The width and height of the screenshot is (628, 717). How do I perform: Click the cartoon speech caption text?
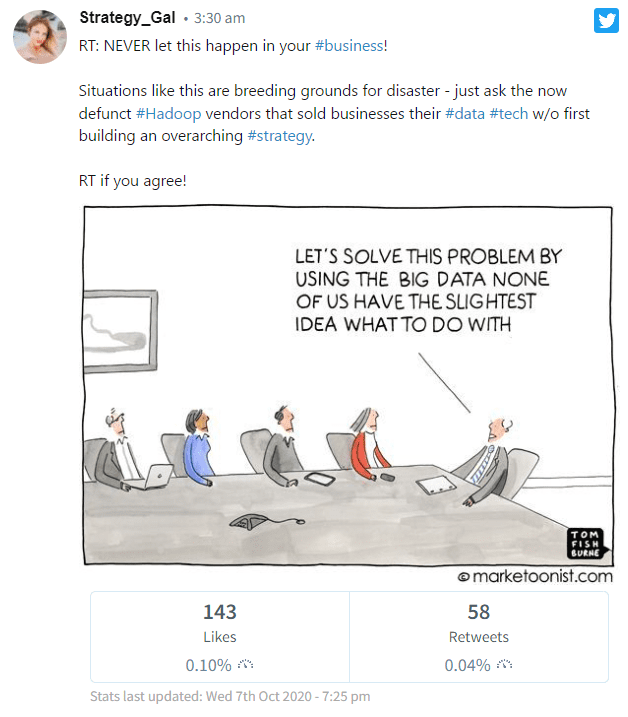[428, 290]
